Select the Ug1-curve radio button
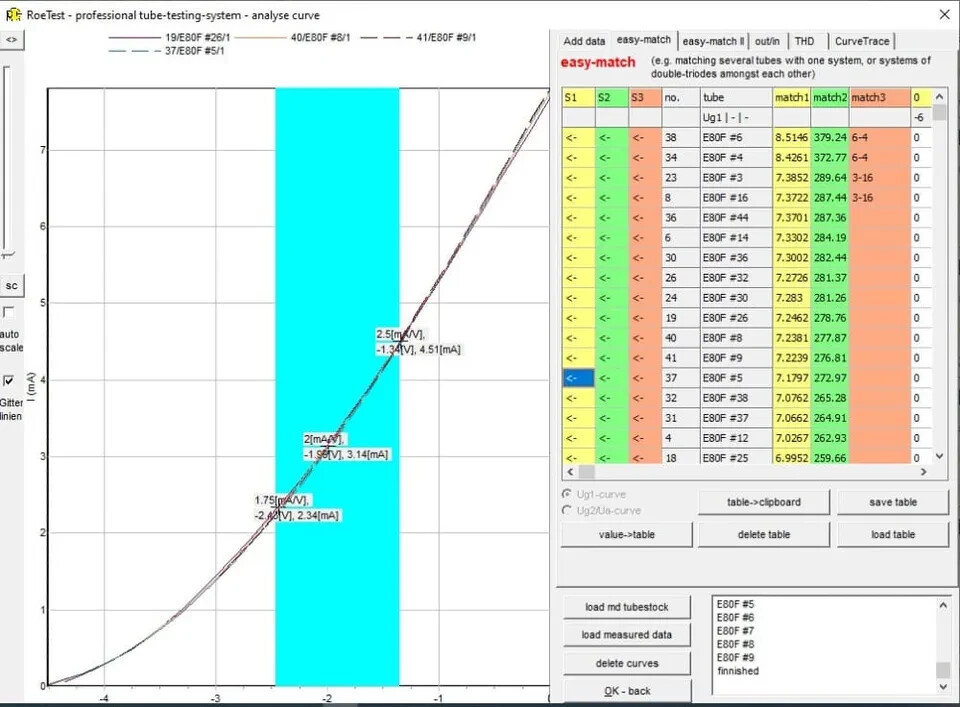 pyautogui.click(x=567, y=494)
